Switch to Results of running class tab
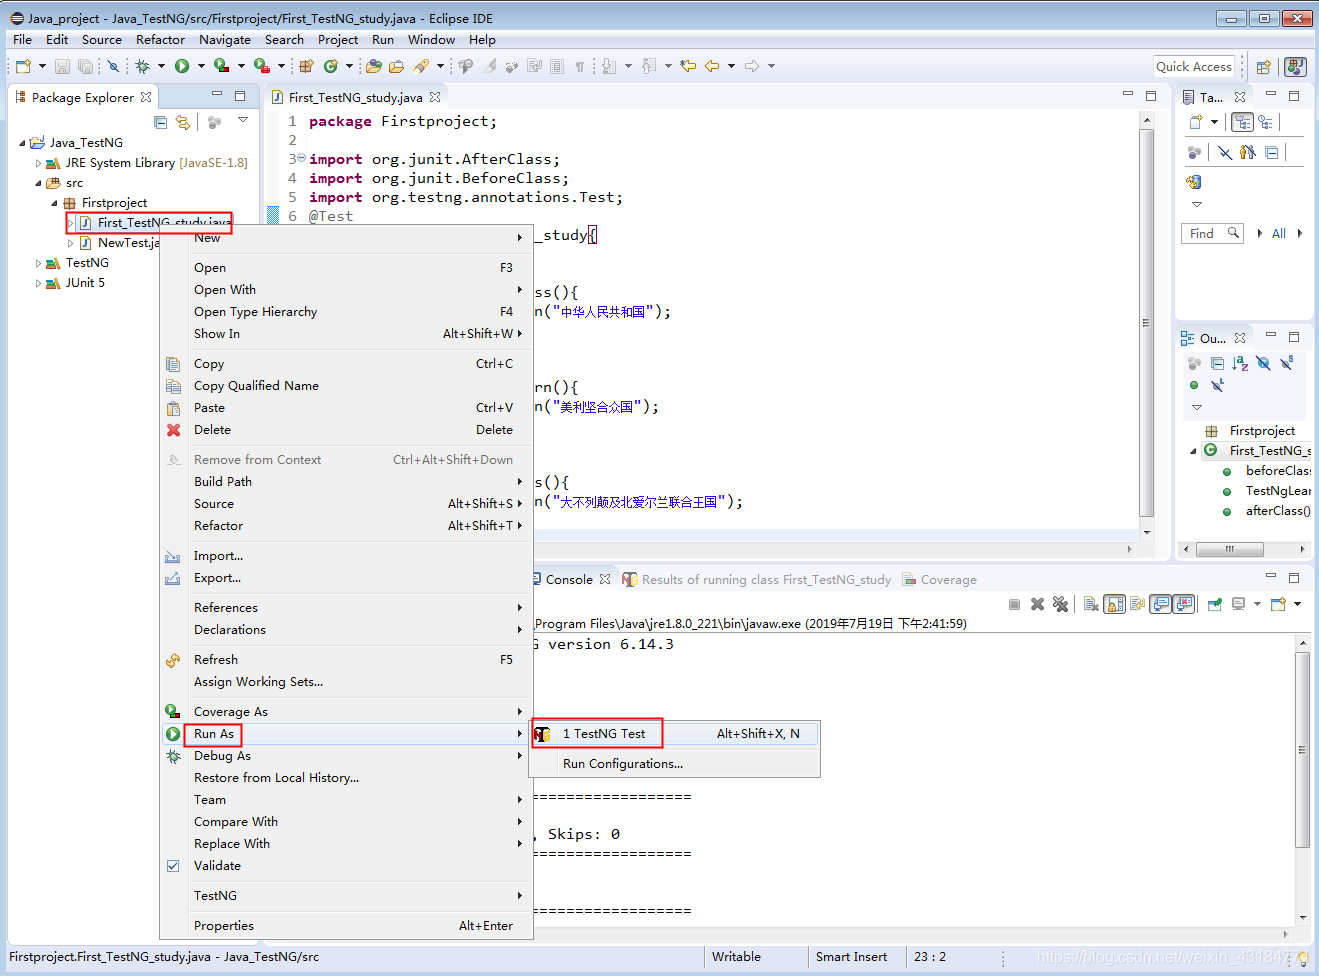 coord(756,580)
